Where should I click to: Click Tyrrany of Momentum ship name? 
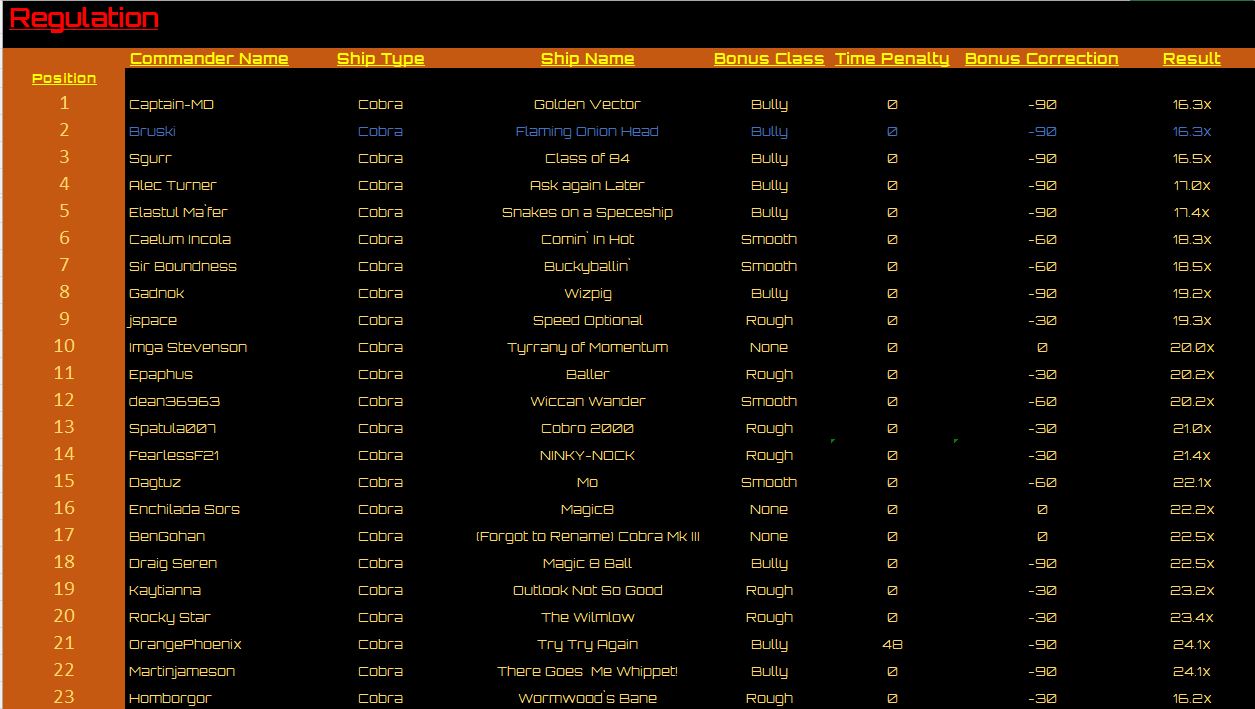click(587, 347)
